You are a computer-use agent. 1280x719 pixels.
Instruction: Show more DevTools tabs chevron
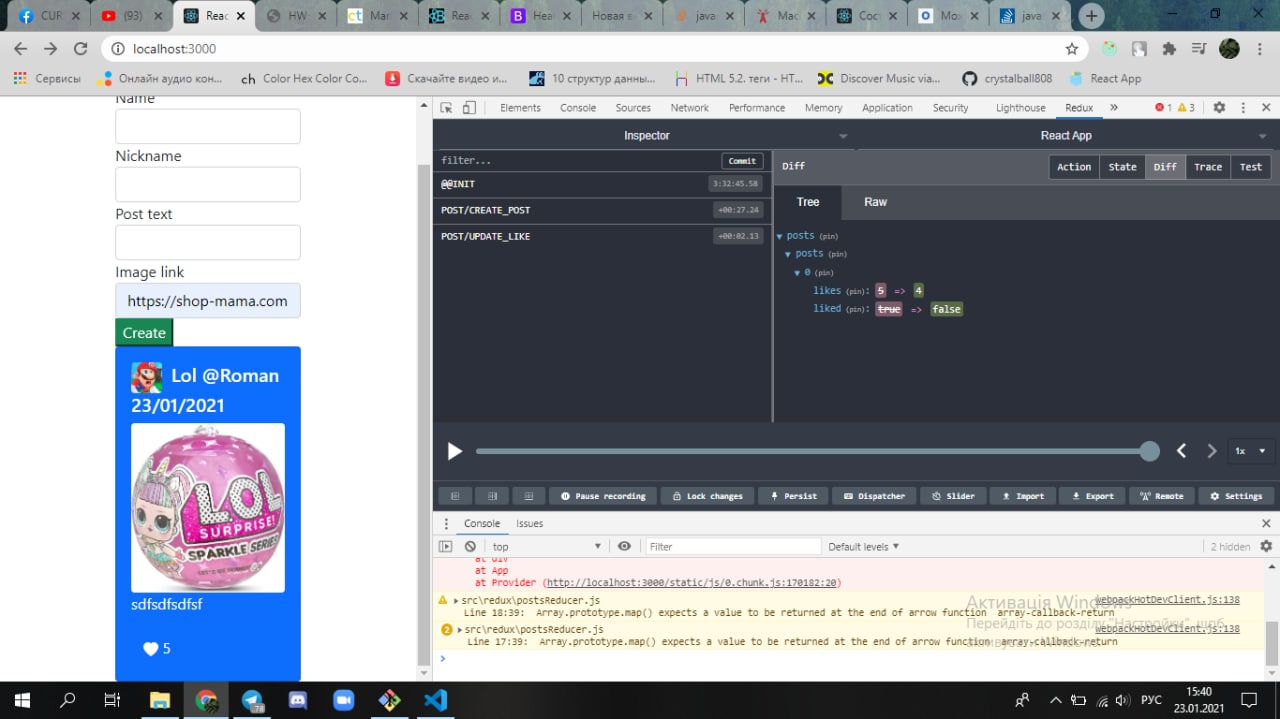point(1114,108)
